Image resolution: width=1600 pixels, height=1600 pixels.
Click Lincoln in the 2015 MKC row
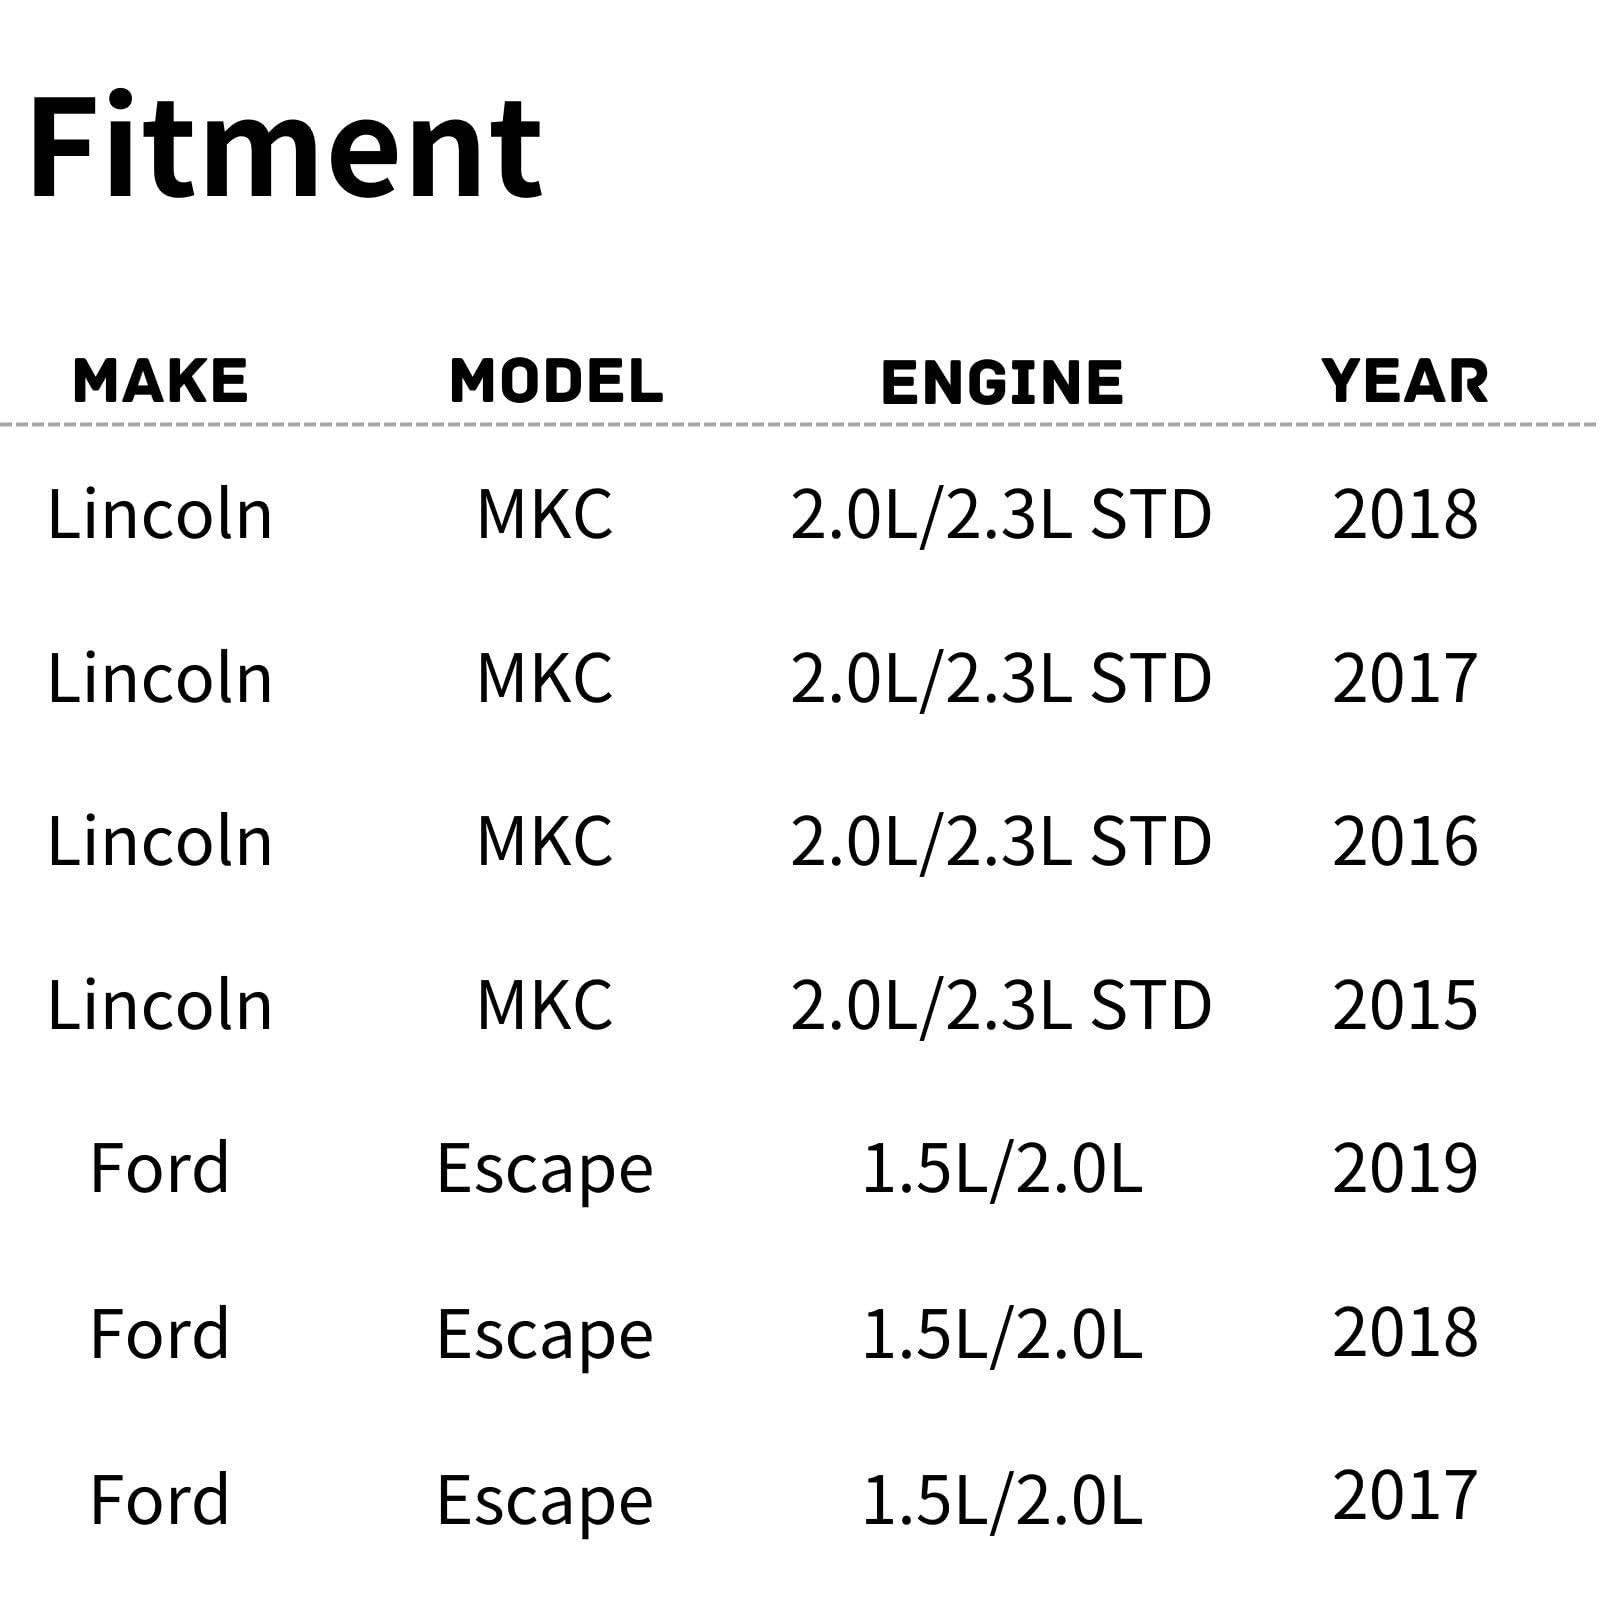click(160, 1005)
